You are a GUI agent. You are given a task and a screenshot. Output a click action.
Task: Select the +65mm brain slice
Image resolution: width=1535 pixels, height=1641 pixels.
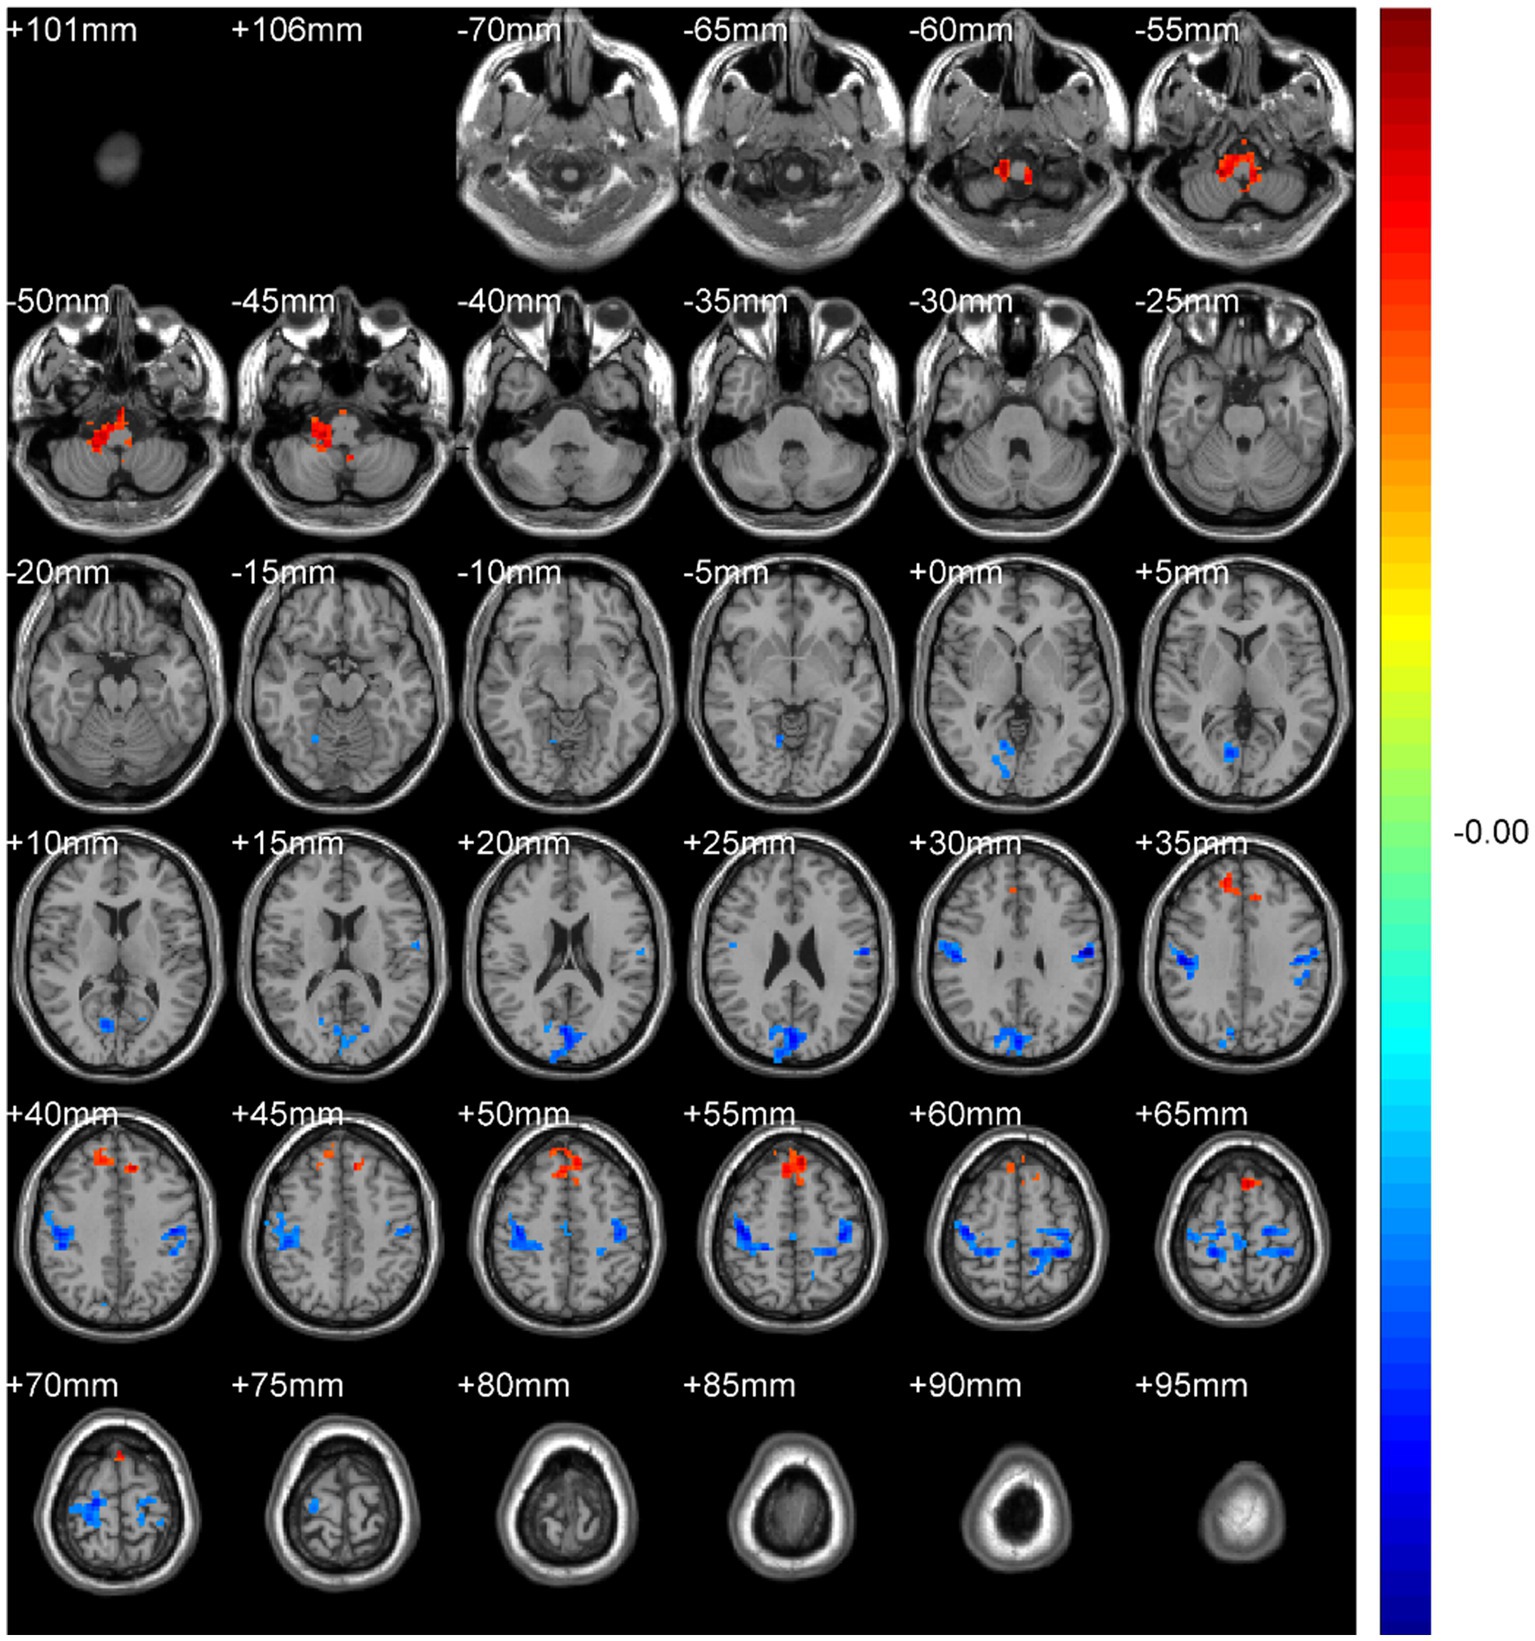(x=1243, y=1225)
